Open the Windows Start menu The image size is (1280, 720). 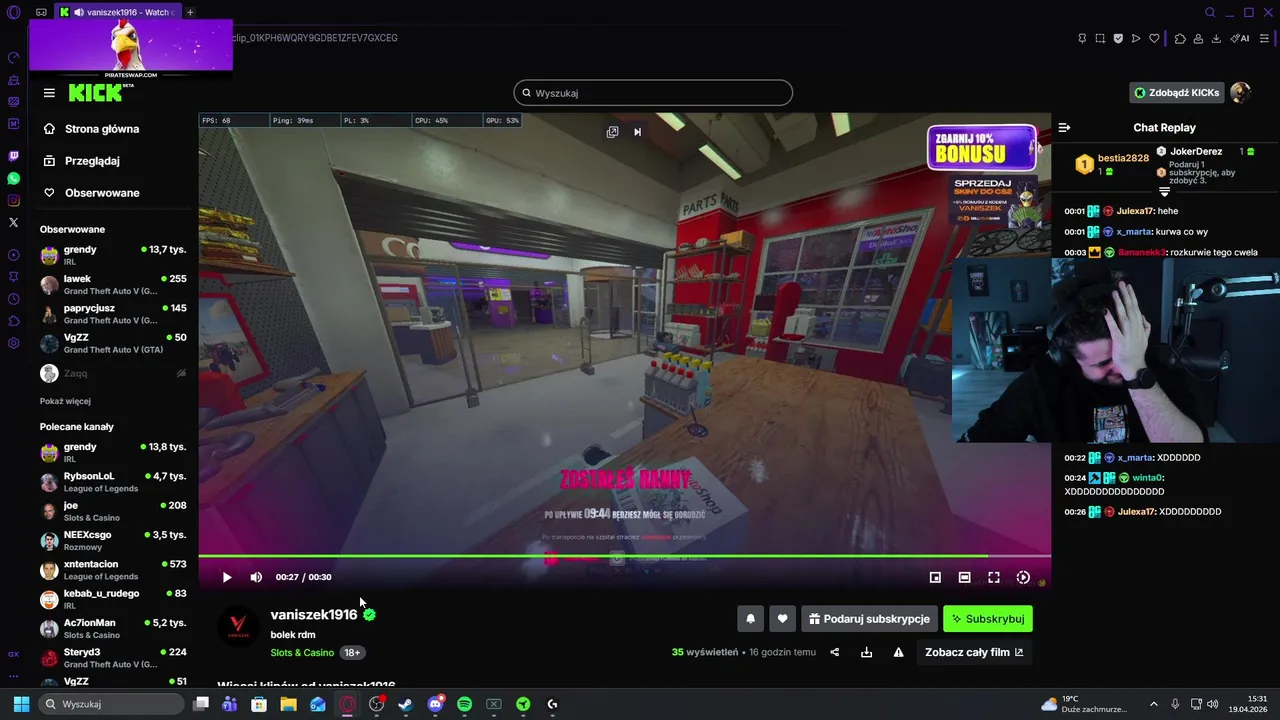tap(21, 704)
